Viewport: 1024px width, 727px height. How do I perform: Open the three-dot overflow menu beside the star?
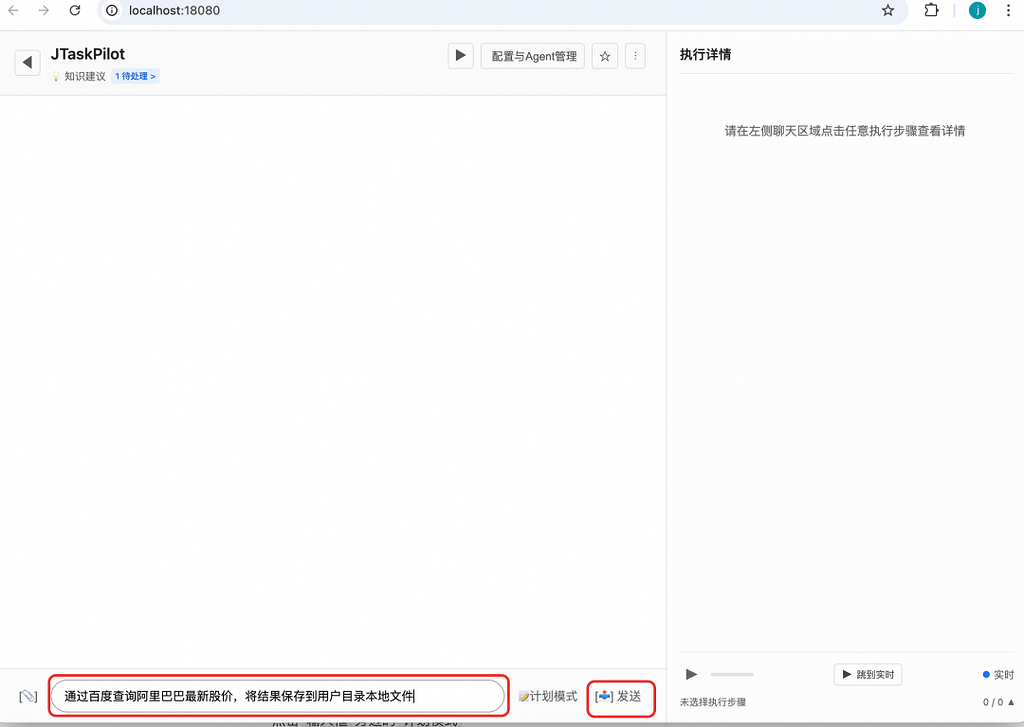(x=635, y=56)
